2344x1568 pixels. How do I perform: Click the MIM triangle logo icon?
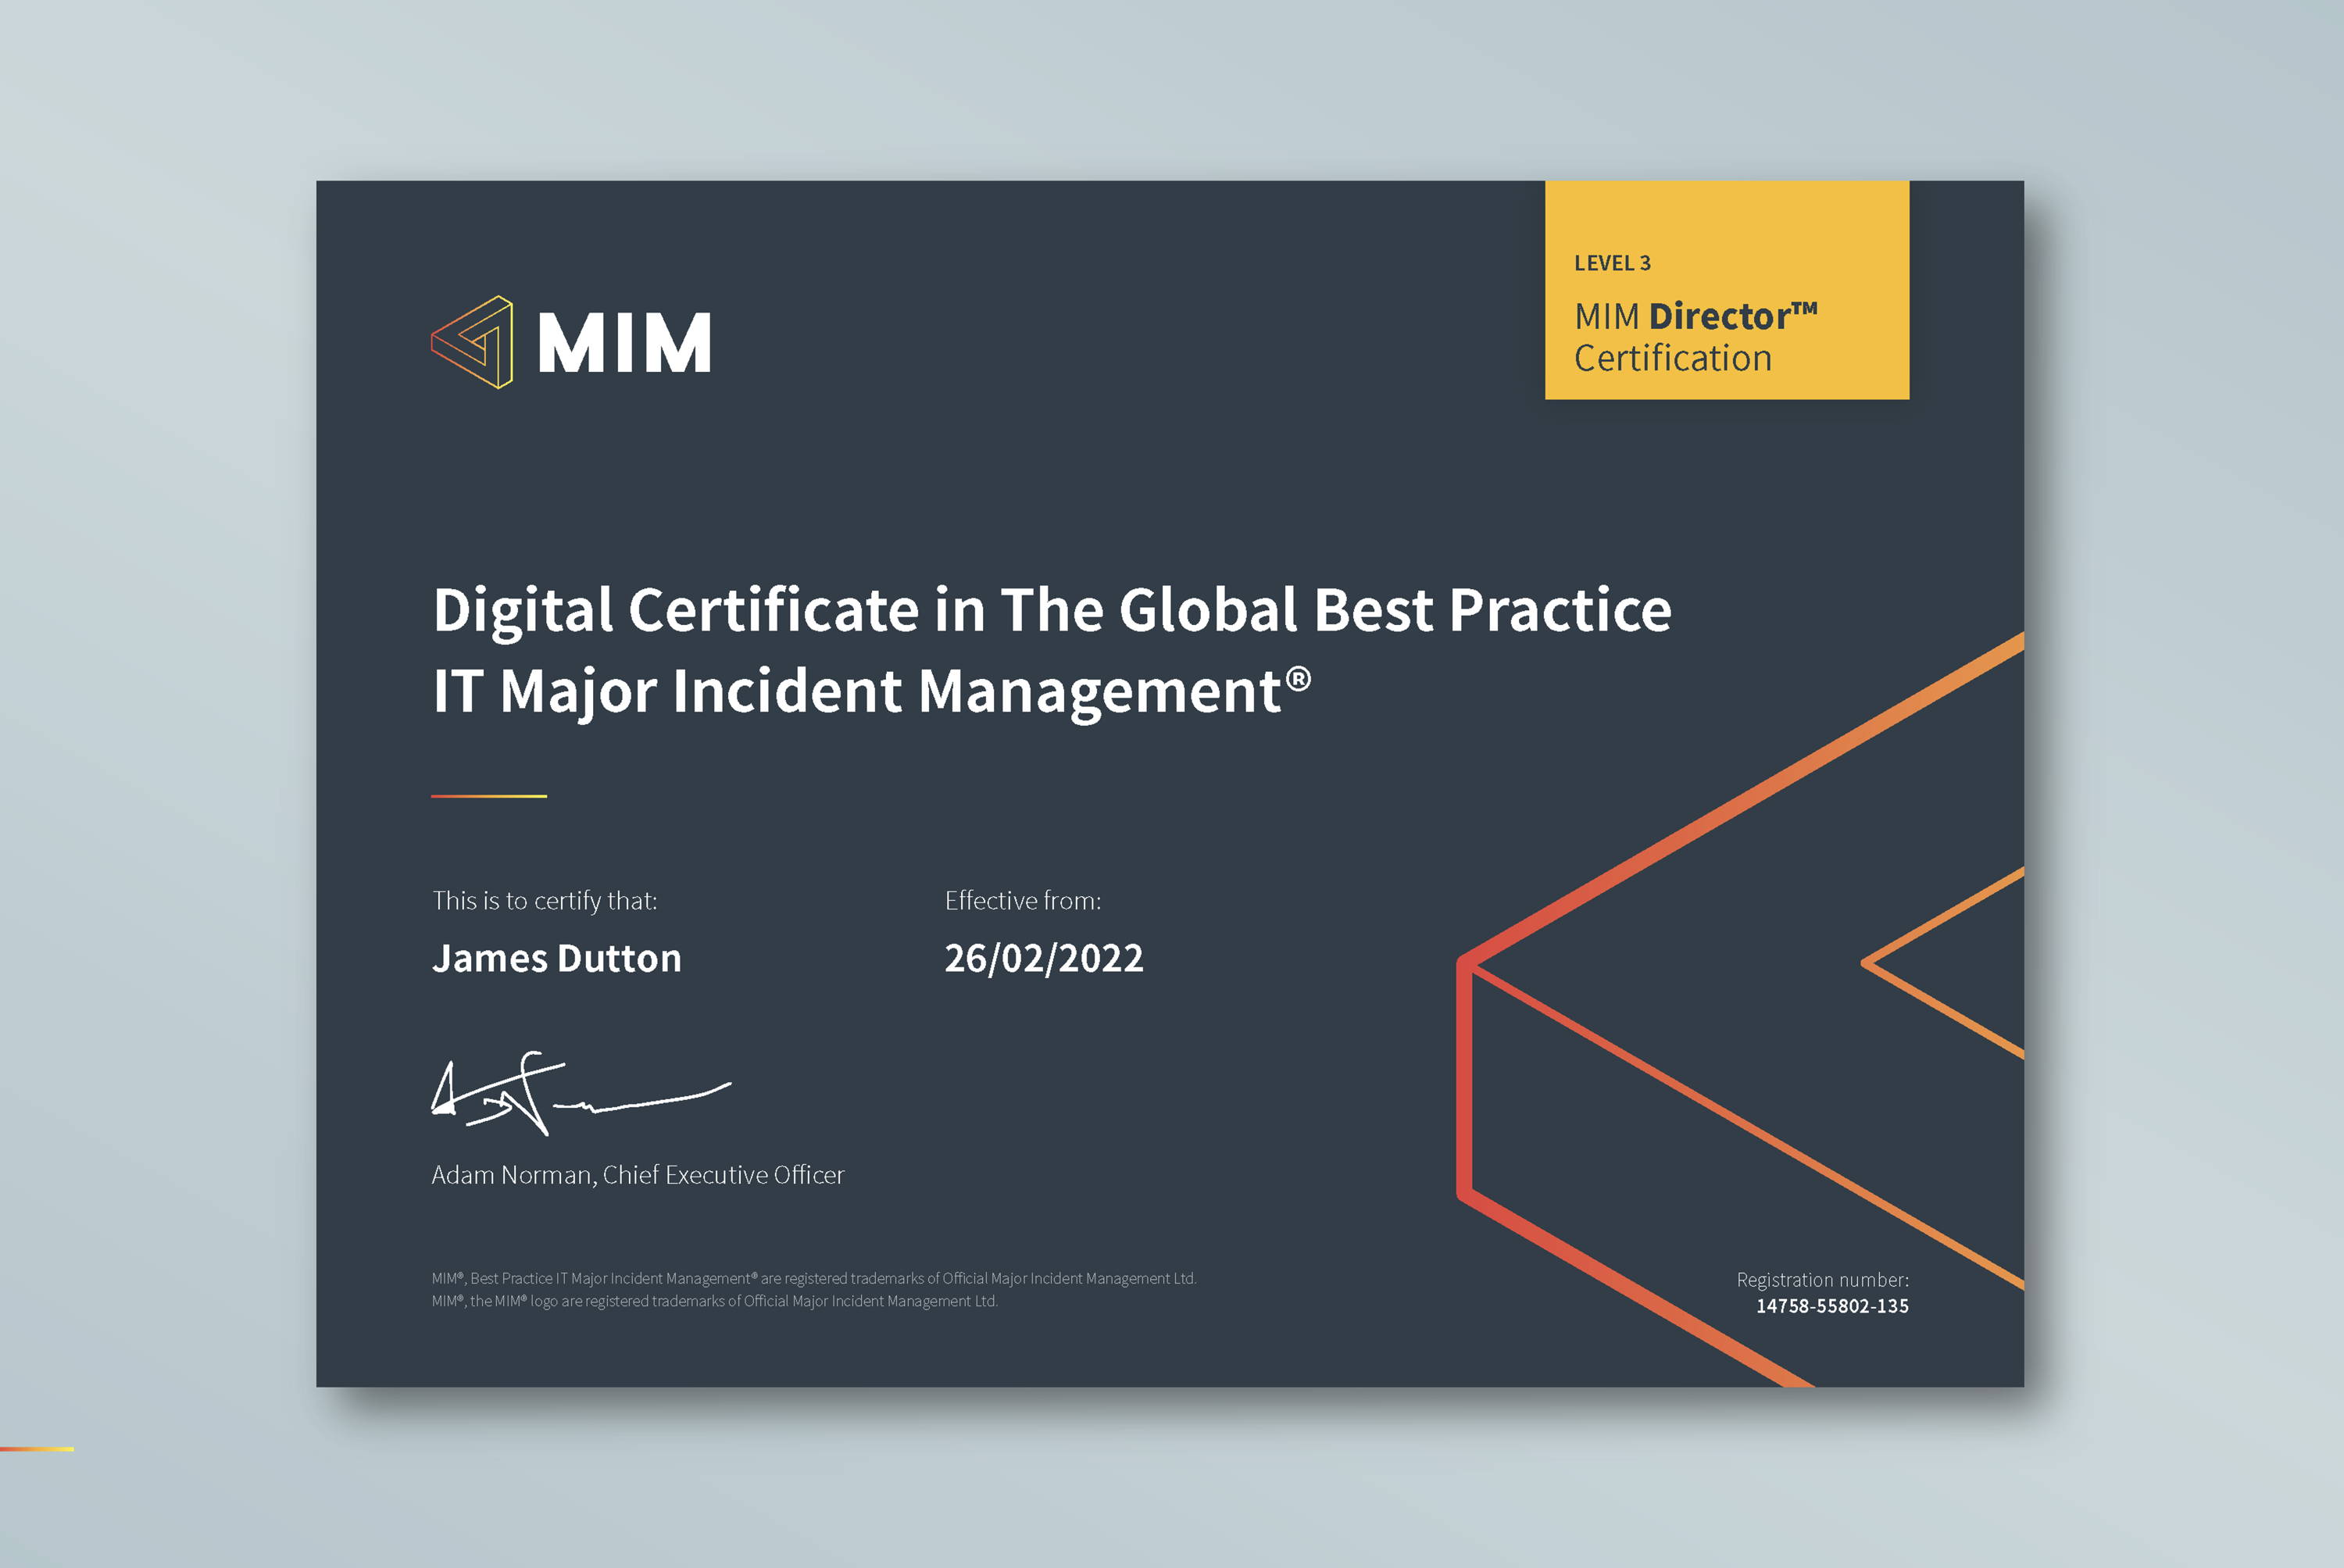472,342
